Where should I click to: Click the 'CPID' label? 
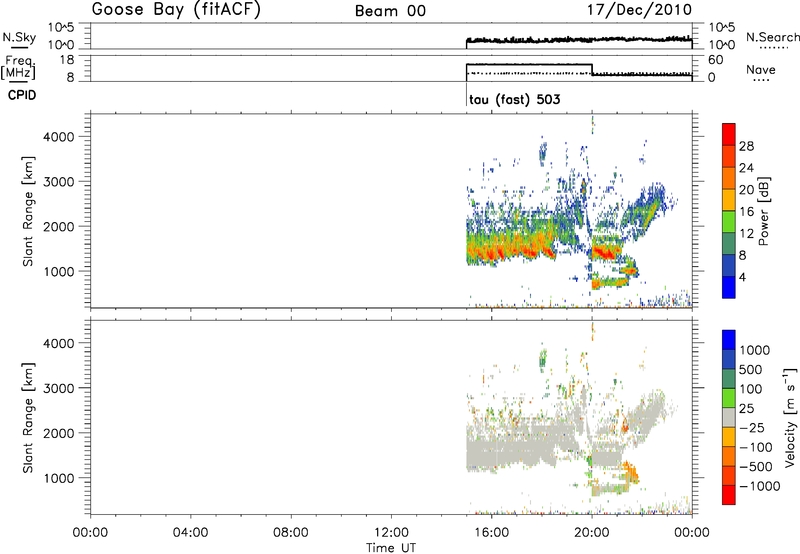22,95
